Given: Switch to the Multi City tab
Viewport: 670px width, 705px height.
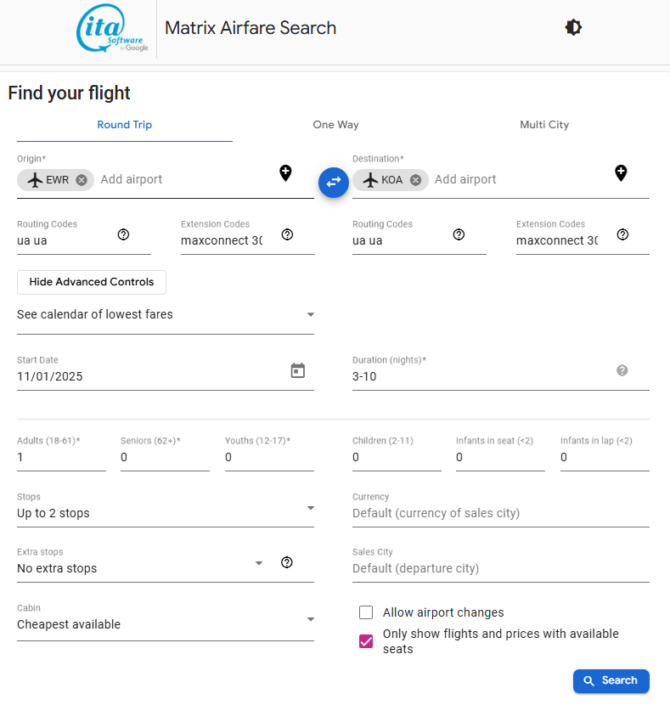Looking at the screenshot, I should pyautogui.click(x=544, y=125).
